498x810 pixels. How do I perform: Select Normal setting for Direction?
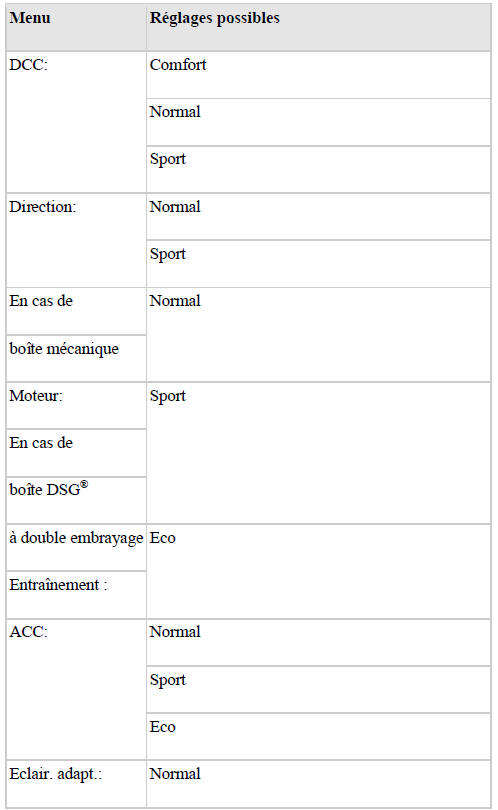pyautogui.click(x=318, y=217)
